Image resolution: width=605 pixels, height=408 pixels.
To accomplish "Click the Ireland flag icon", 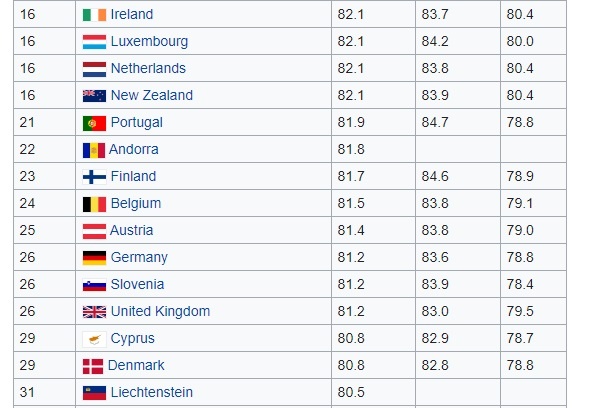I will [94, 15].
